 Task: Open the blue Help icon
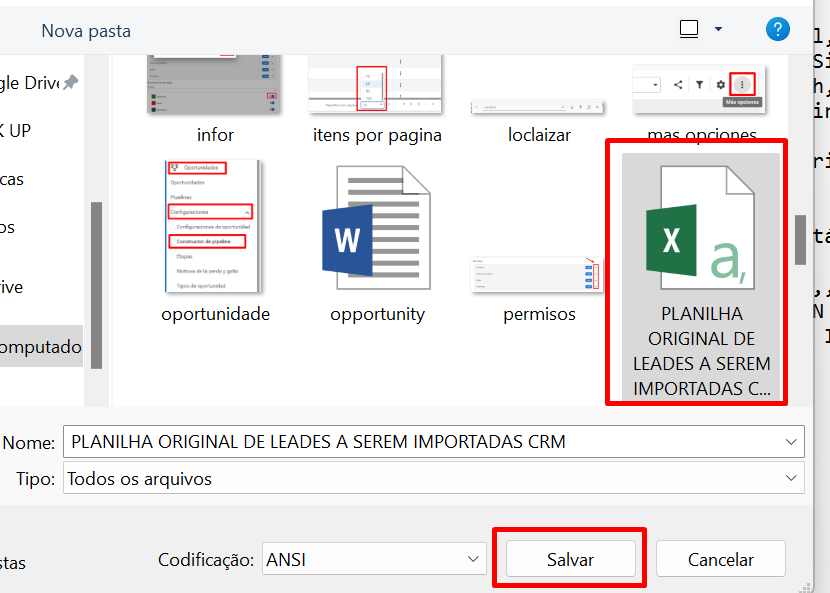[x=778, y=29]
